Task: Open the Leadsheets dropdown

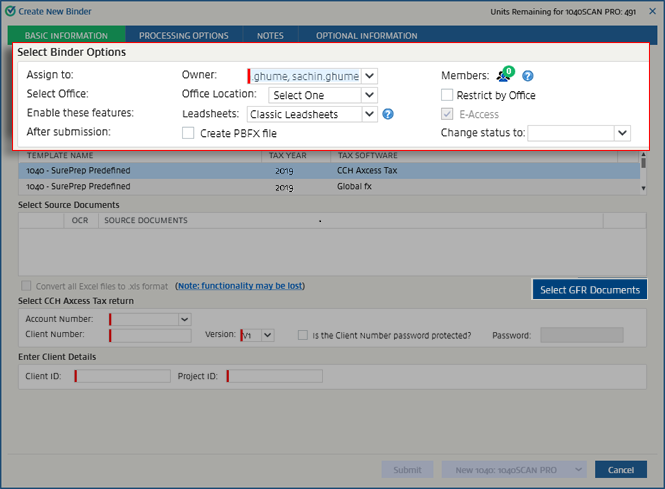Action: [x=369, y=114]
